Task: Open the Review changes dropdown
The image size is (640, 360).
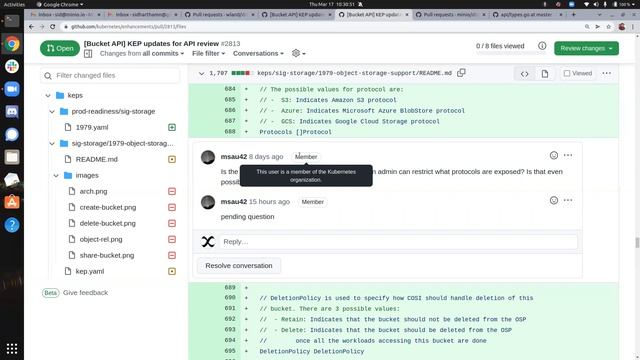Action: [x=586, y=48]
